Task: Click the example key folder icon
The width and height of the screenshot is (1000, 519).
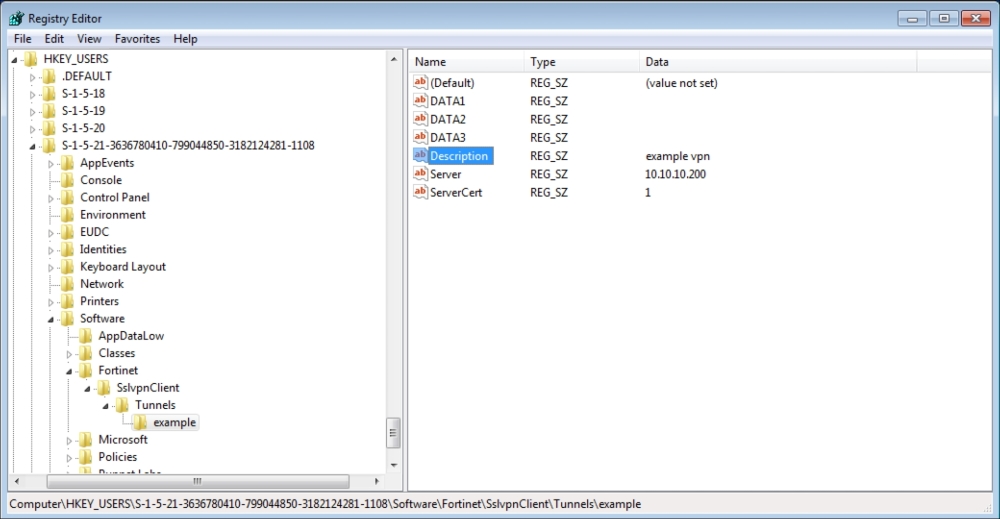Action: point(141,422)
